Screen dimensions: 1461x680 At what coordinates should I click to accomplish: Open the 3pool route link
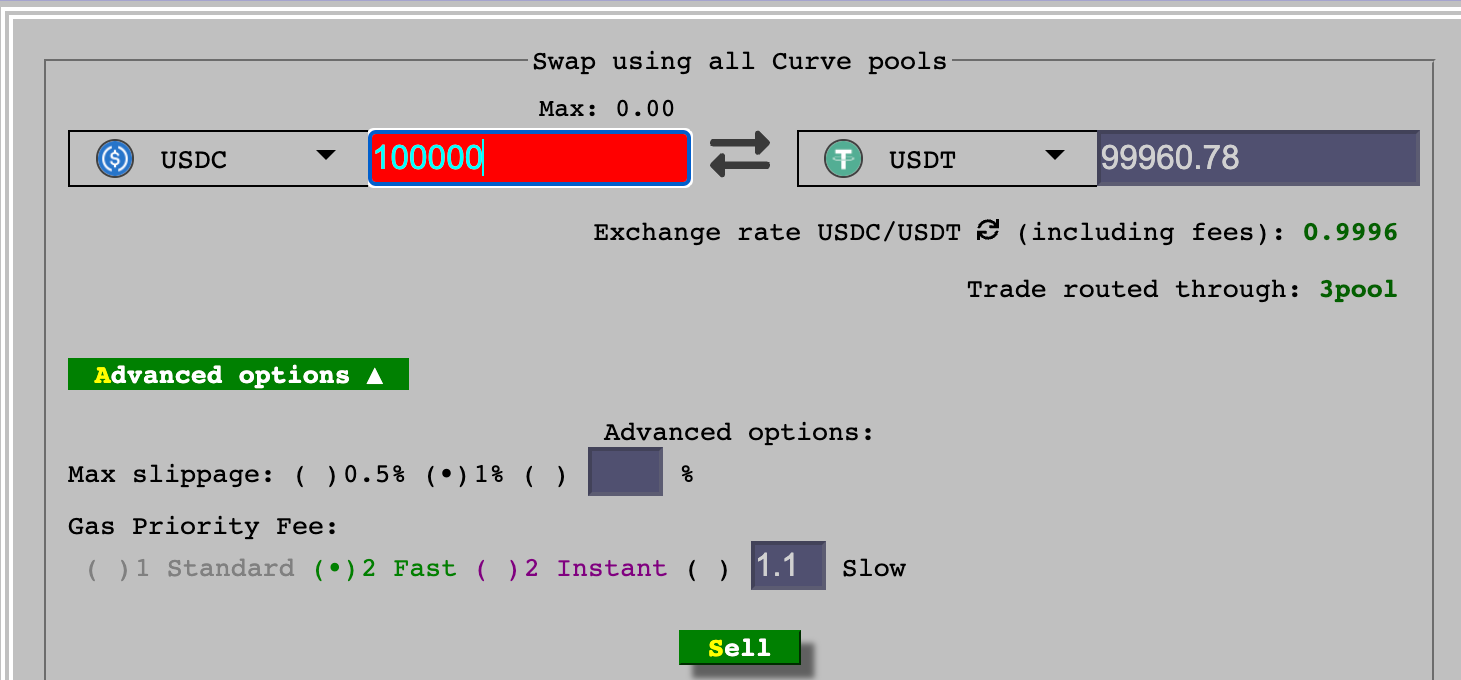click(1357, 290)
